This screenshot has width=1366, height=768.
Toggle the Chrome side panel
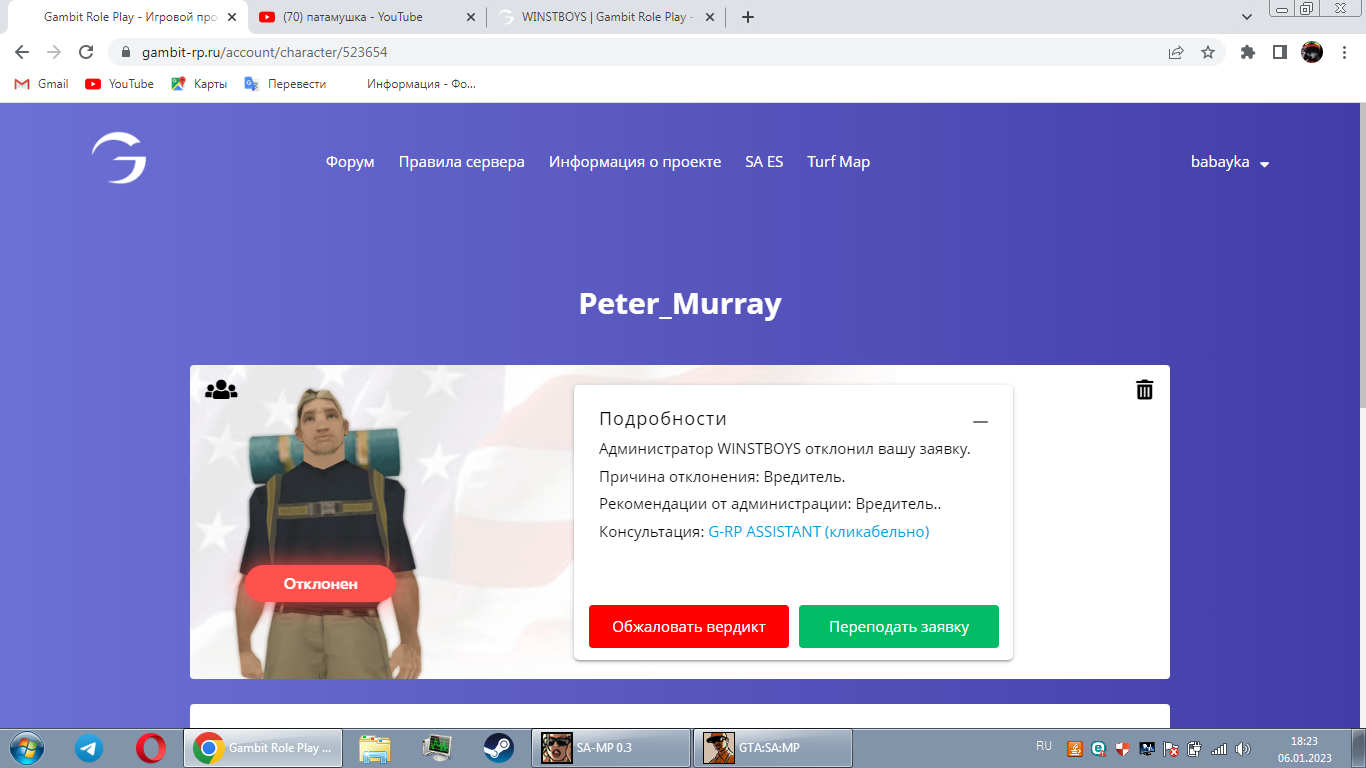click(1279, 52)
